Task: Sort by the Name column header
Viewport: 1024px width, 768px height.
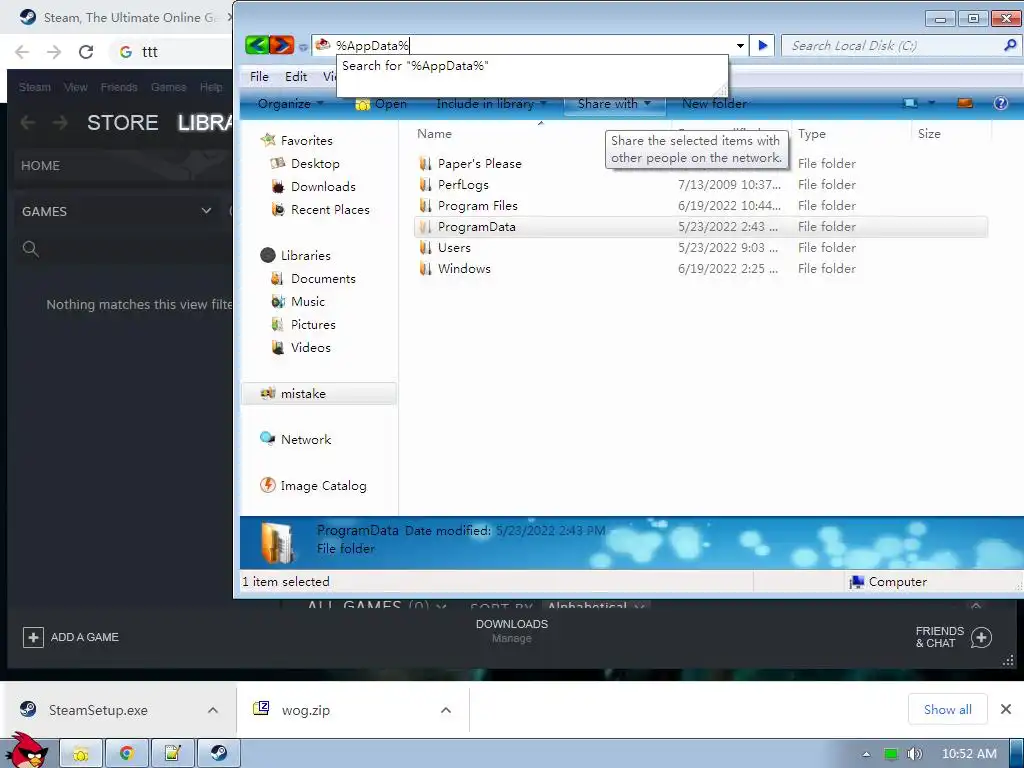Action: (434, 134)
